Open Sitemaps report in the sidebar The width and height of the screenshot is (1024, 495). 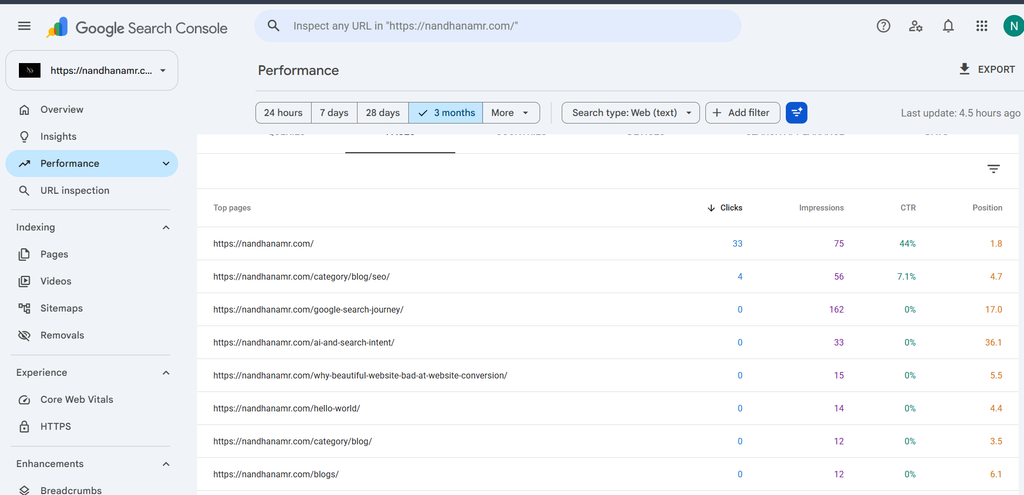coord(91,308)
